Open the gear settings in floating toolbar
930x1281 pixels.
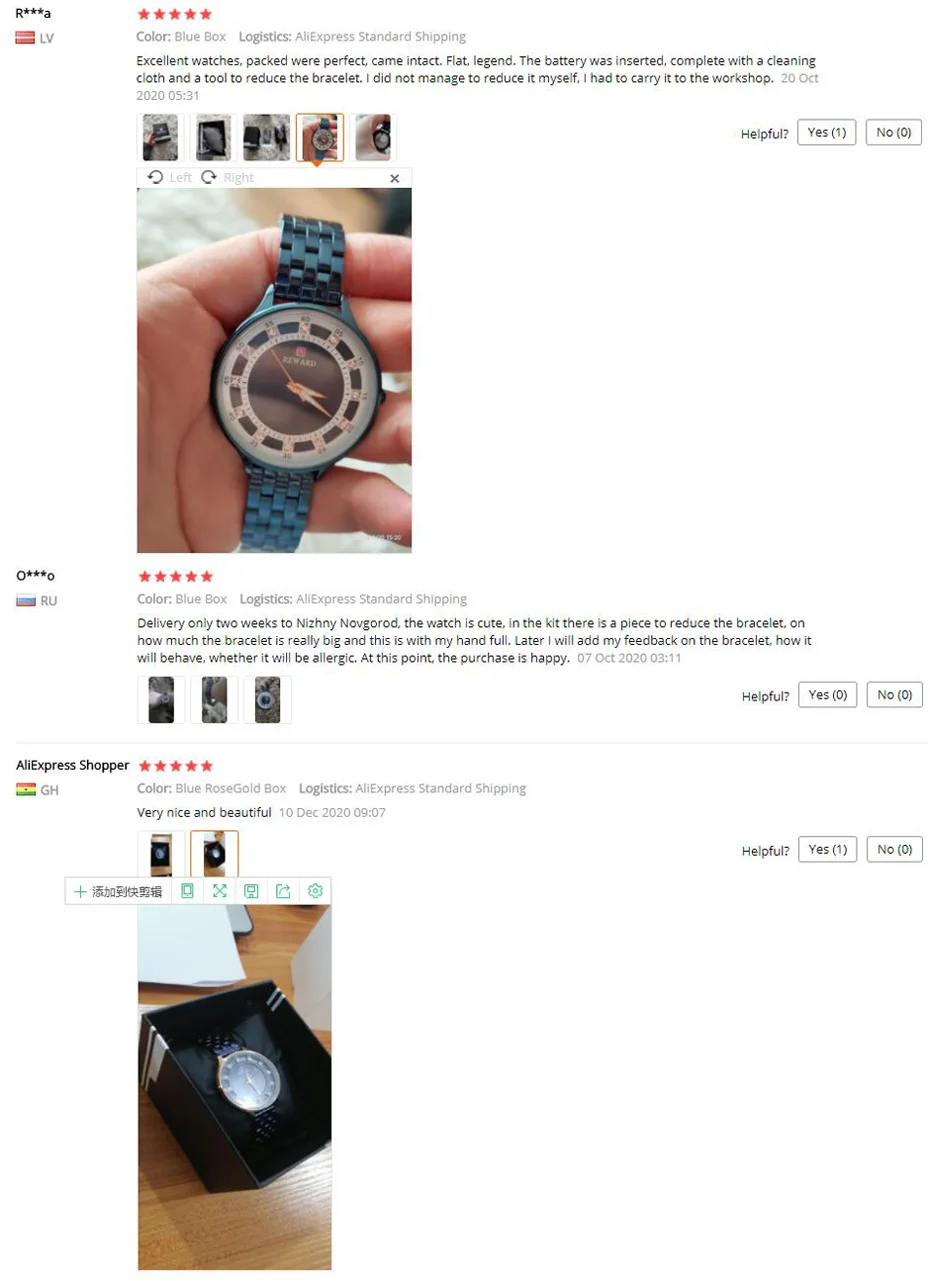coord(315,891)
